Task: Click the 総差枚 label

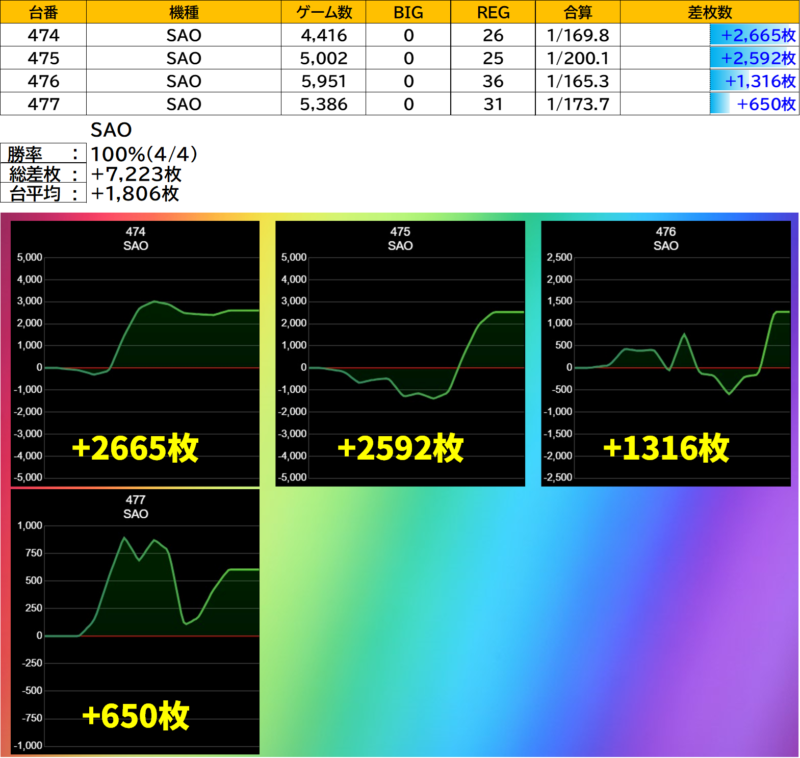Action: tap(43, 174)
